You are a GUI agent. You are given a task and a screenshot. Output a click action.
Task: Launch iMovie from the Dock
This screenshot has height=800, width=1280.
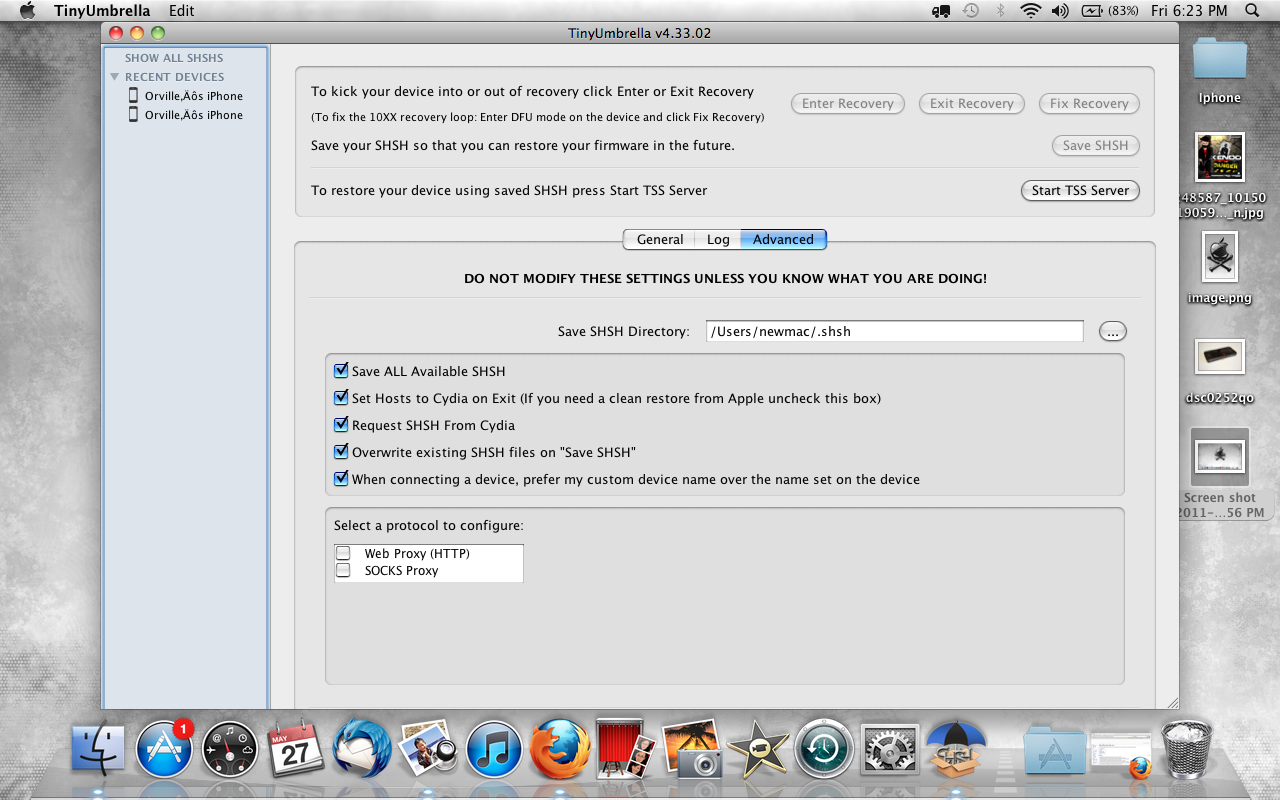(x=758, y=749)
